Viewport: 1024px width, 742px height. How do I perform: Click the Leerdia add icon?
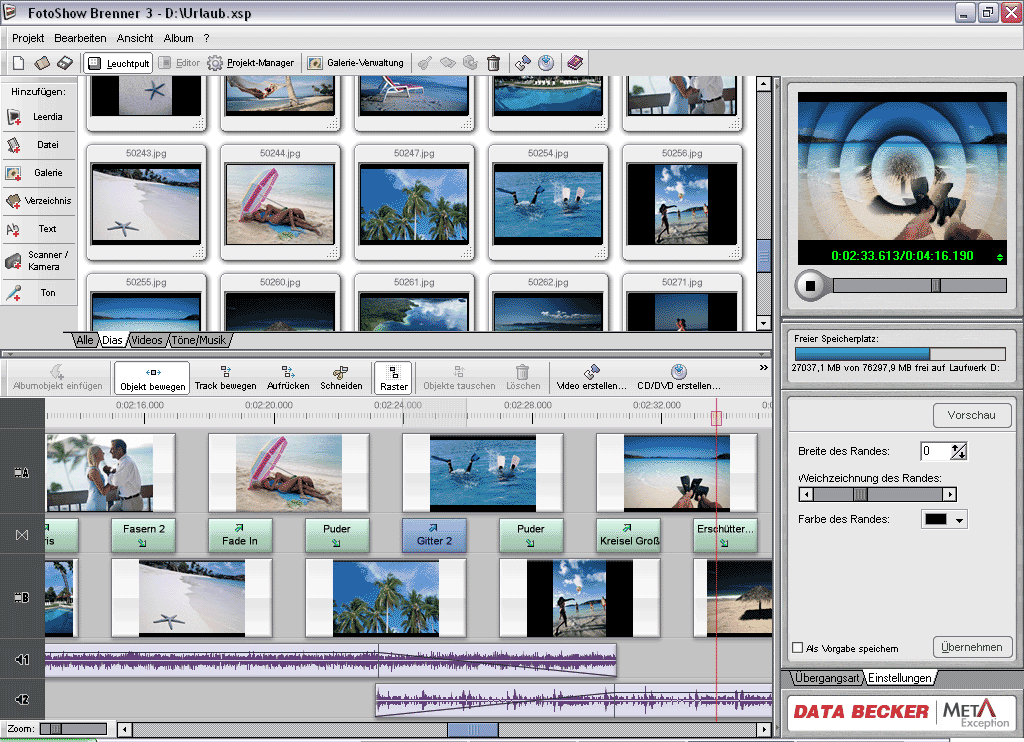pos(14,117)
